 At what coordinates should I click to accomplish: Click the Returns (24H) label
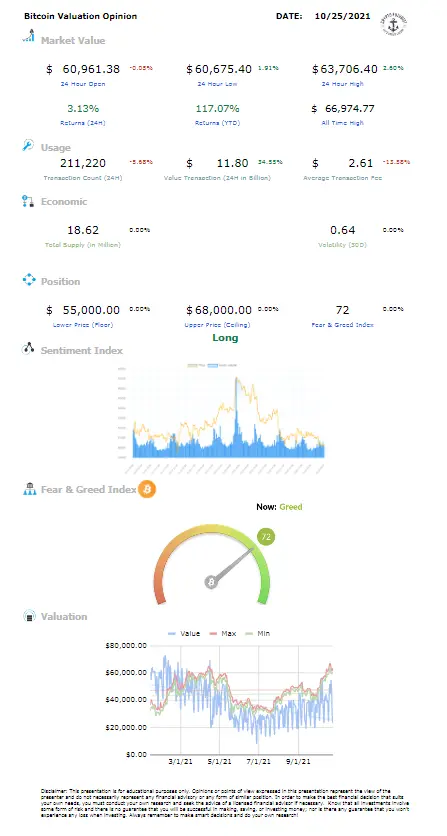[83, 123]
